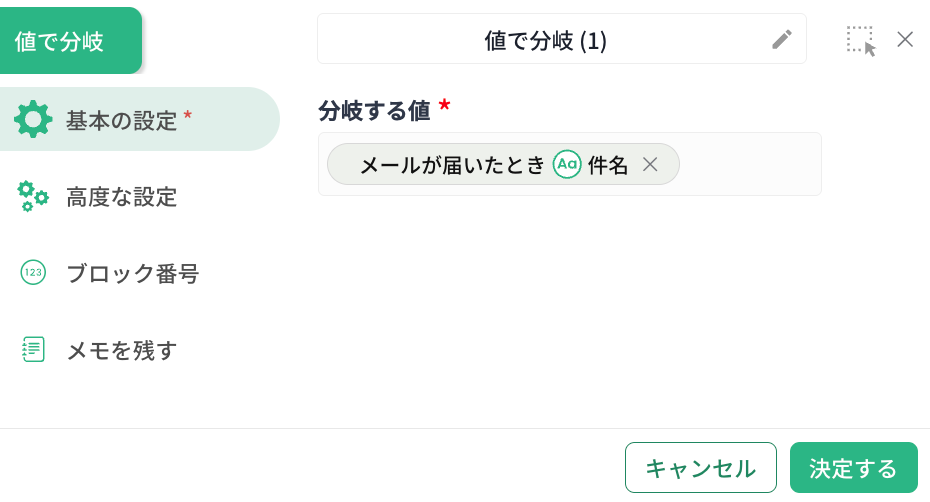
Task: Close the 値で分岐 settings dialog
Action: (905, 40)
